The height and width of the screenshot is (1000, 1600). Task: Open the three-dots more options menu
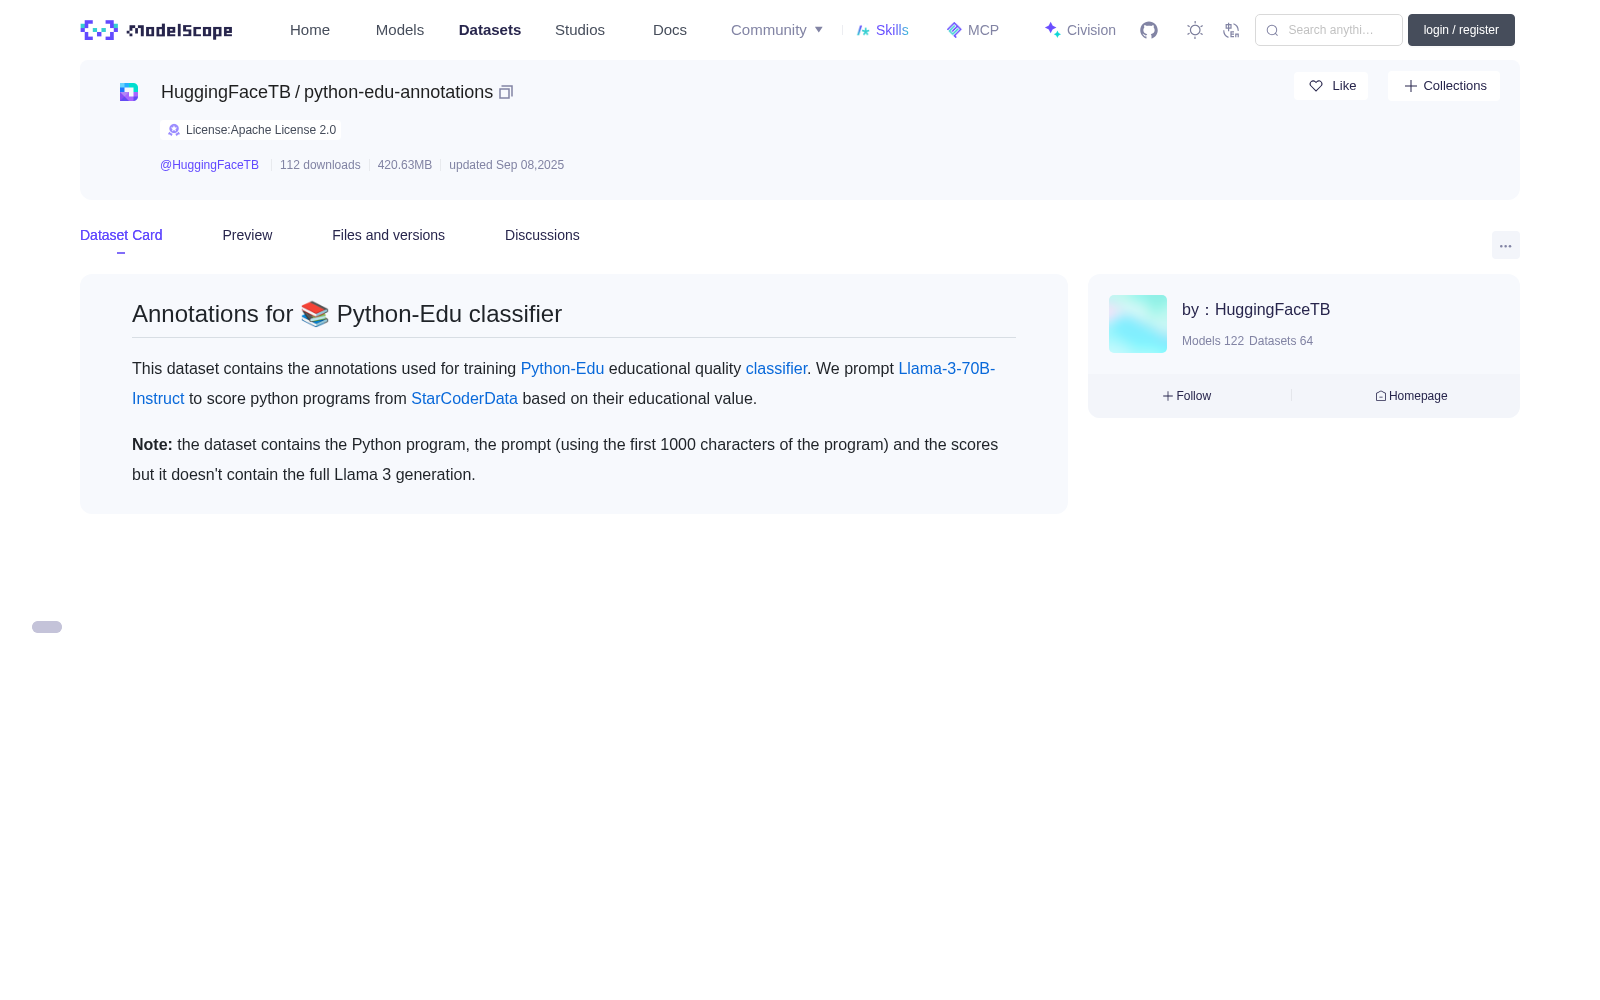(x=1505, y=245)
